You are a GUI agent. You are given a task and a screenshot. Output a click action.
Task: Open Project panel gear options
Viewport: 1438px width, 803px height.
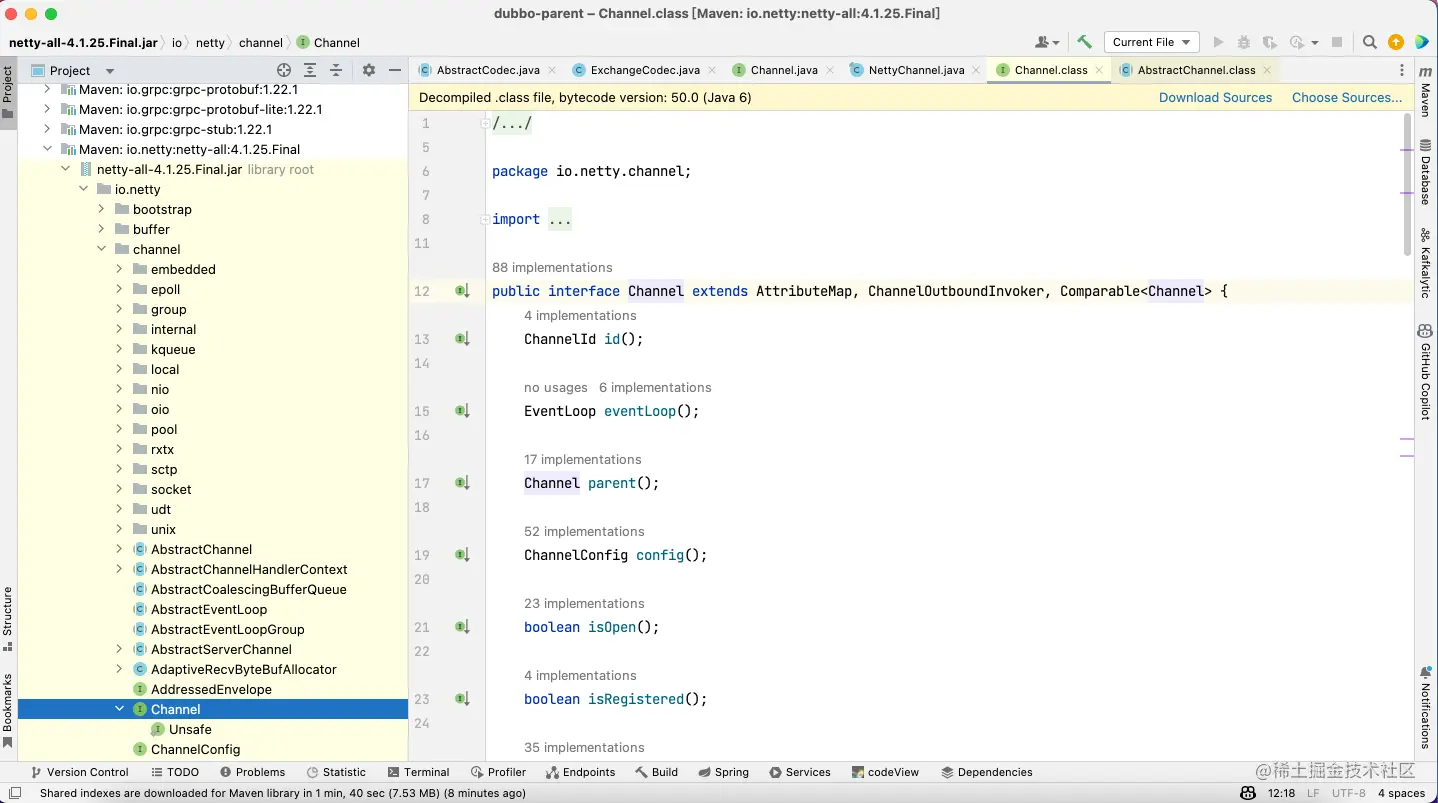pyautogui.click(x=368, y=70)
